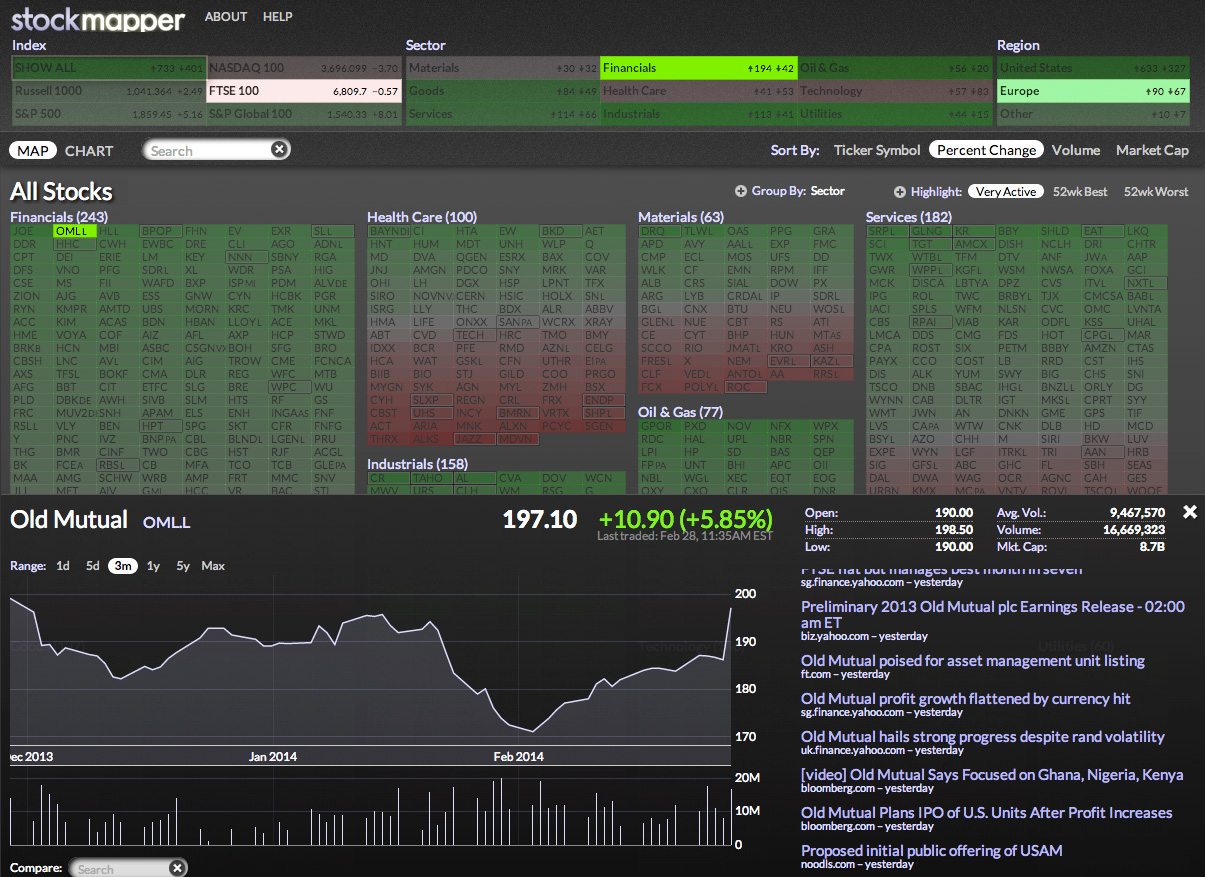Open Old Mutual poised for asset management article
1205x877 pixels.
point(973,661)
